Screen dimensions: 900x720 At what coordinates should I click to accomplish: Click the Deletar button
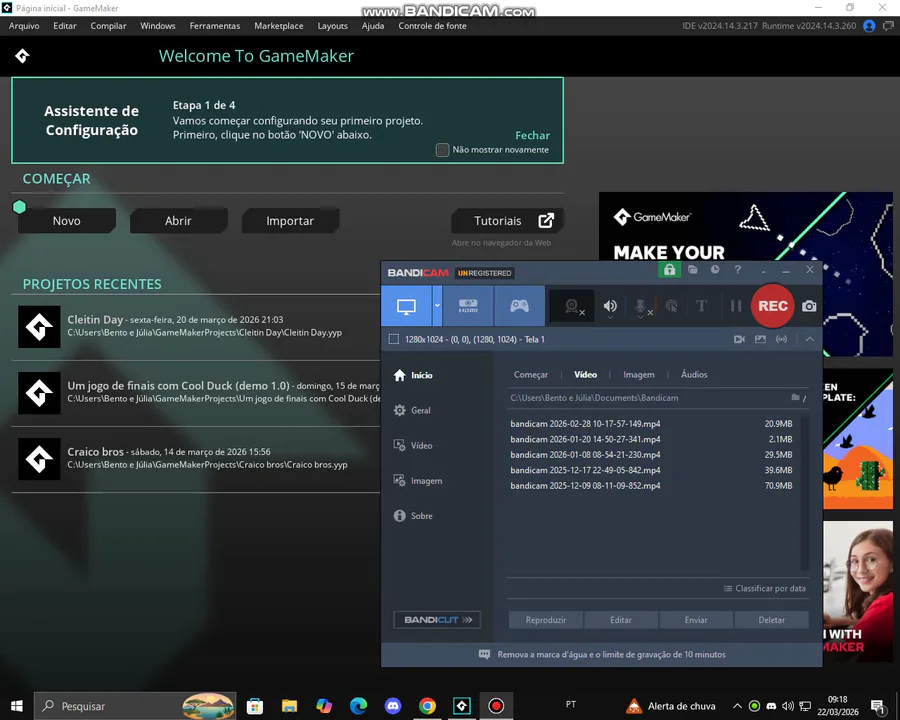771,620
